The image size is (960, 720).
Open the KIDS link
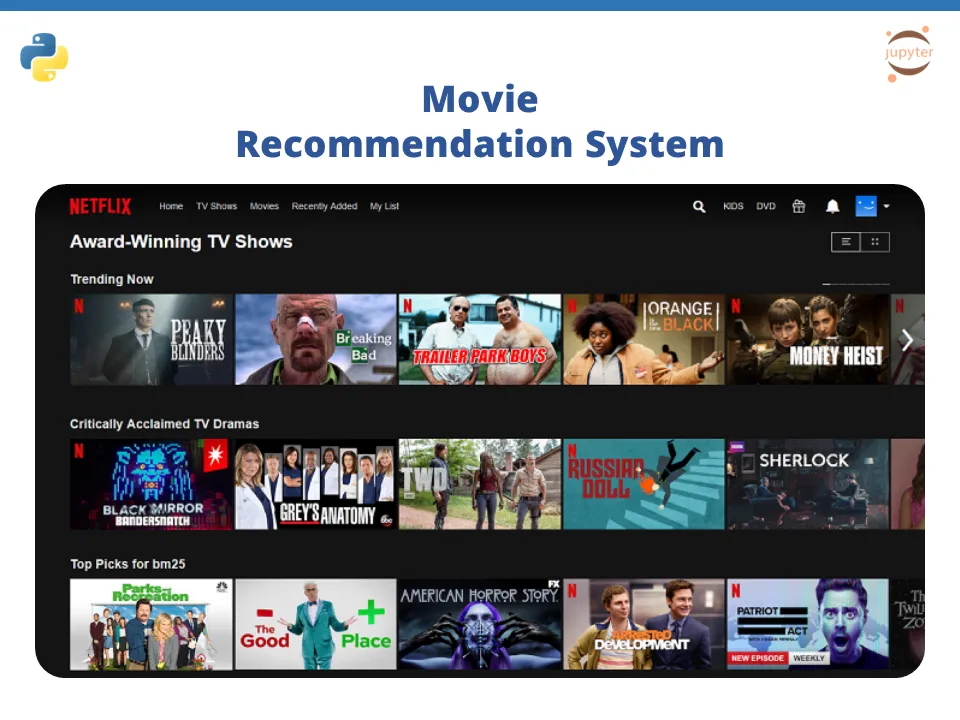pyautogui.click(x=733, y=207)
